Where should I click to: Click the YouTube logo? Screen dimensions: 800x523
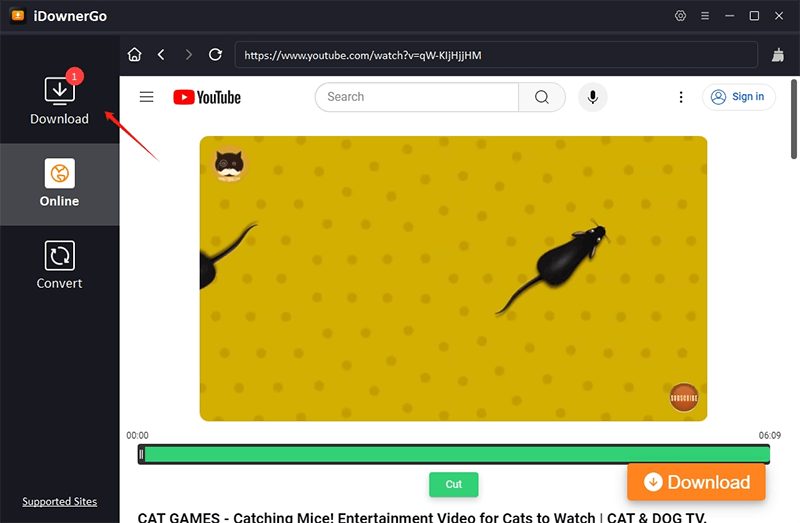coord(207,97)
